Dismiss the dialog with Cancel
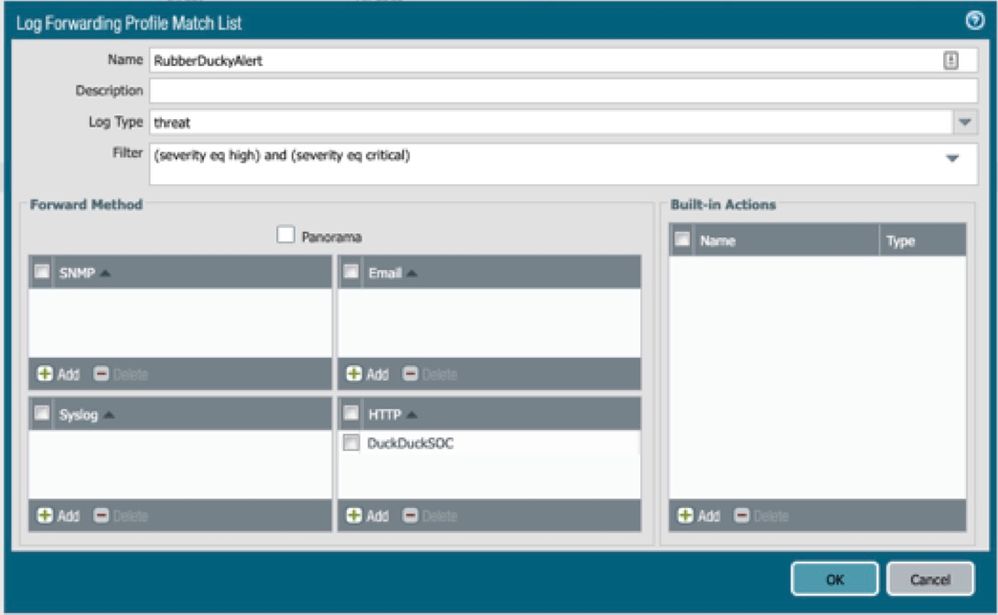Viewport: 998px width, 615px height. (x=930, y=579)
